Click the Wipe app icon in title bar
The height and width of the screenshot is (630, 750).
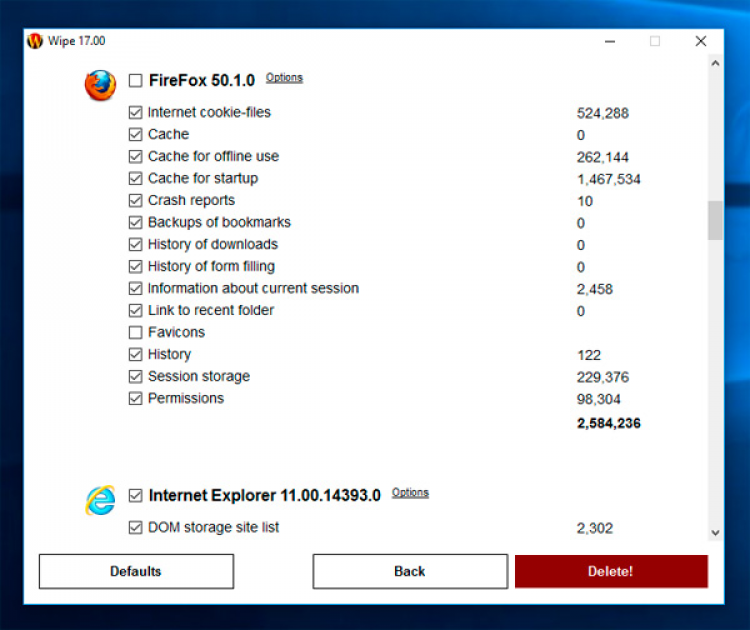click(x=35, y=41)
